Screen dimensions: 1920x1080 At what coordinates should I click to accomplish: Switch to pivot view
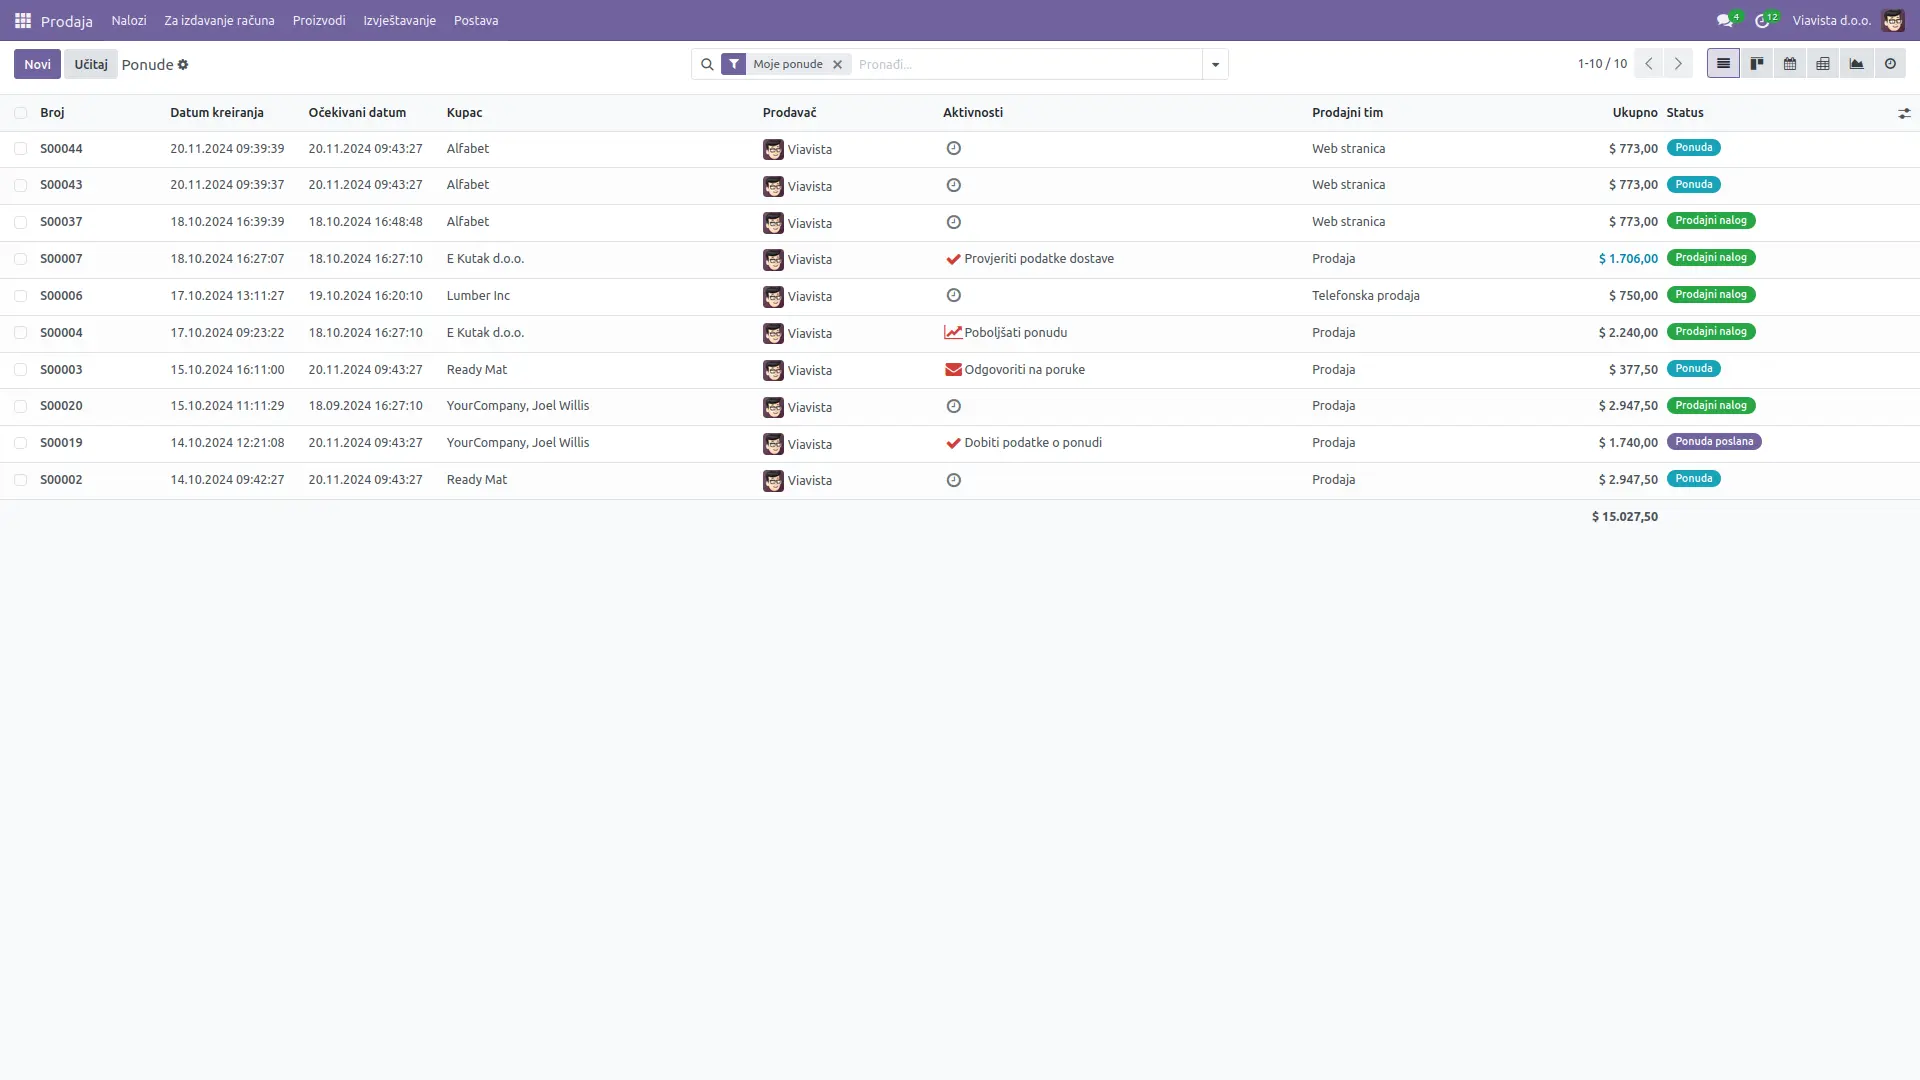point(1823,63)
